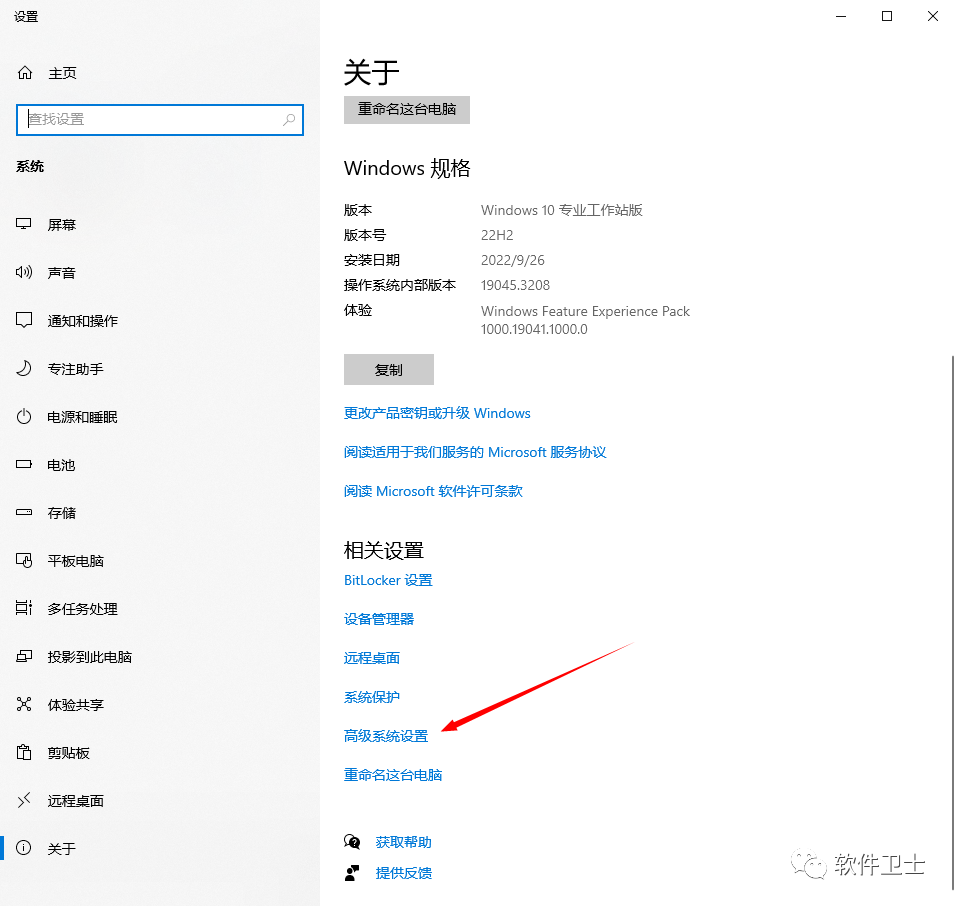The width and height of the screenshot is (956, 906).
Task: Click the Projecting to this PC icon
Action: (x=24, y=656)
